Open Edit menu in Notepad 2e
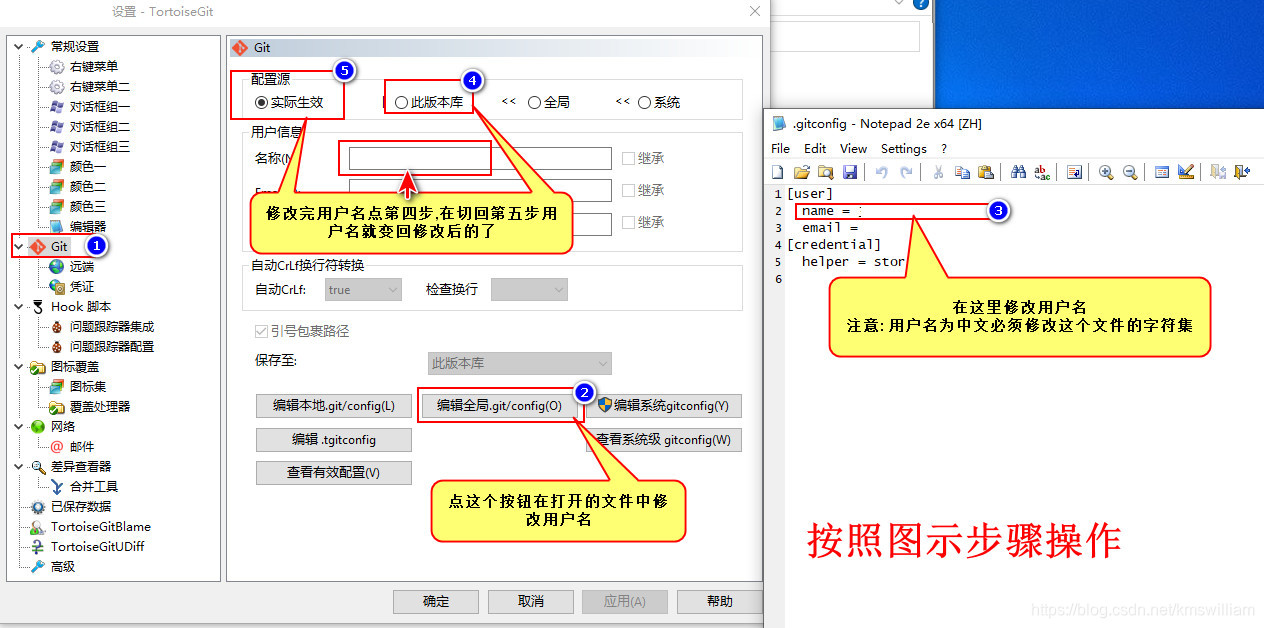 point(815,148)
